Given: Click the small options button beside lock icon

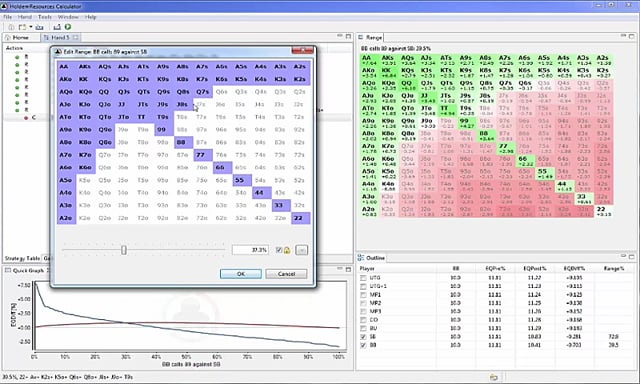Looking at the screenshot, I should click(x=302, y=250).
